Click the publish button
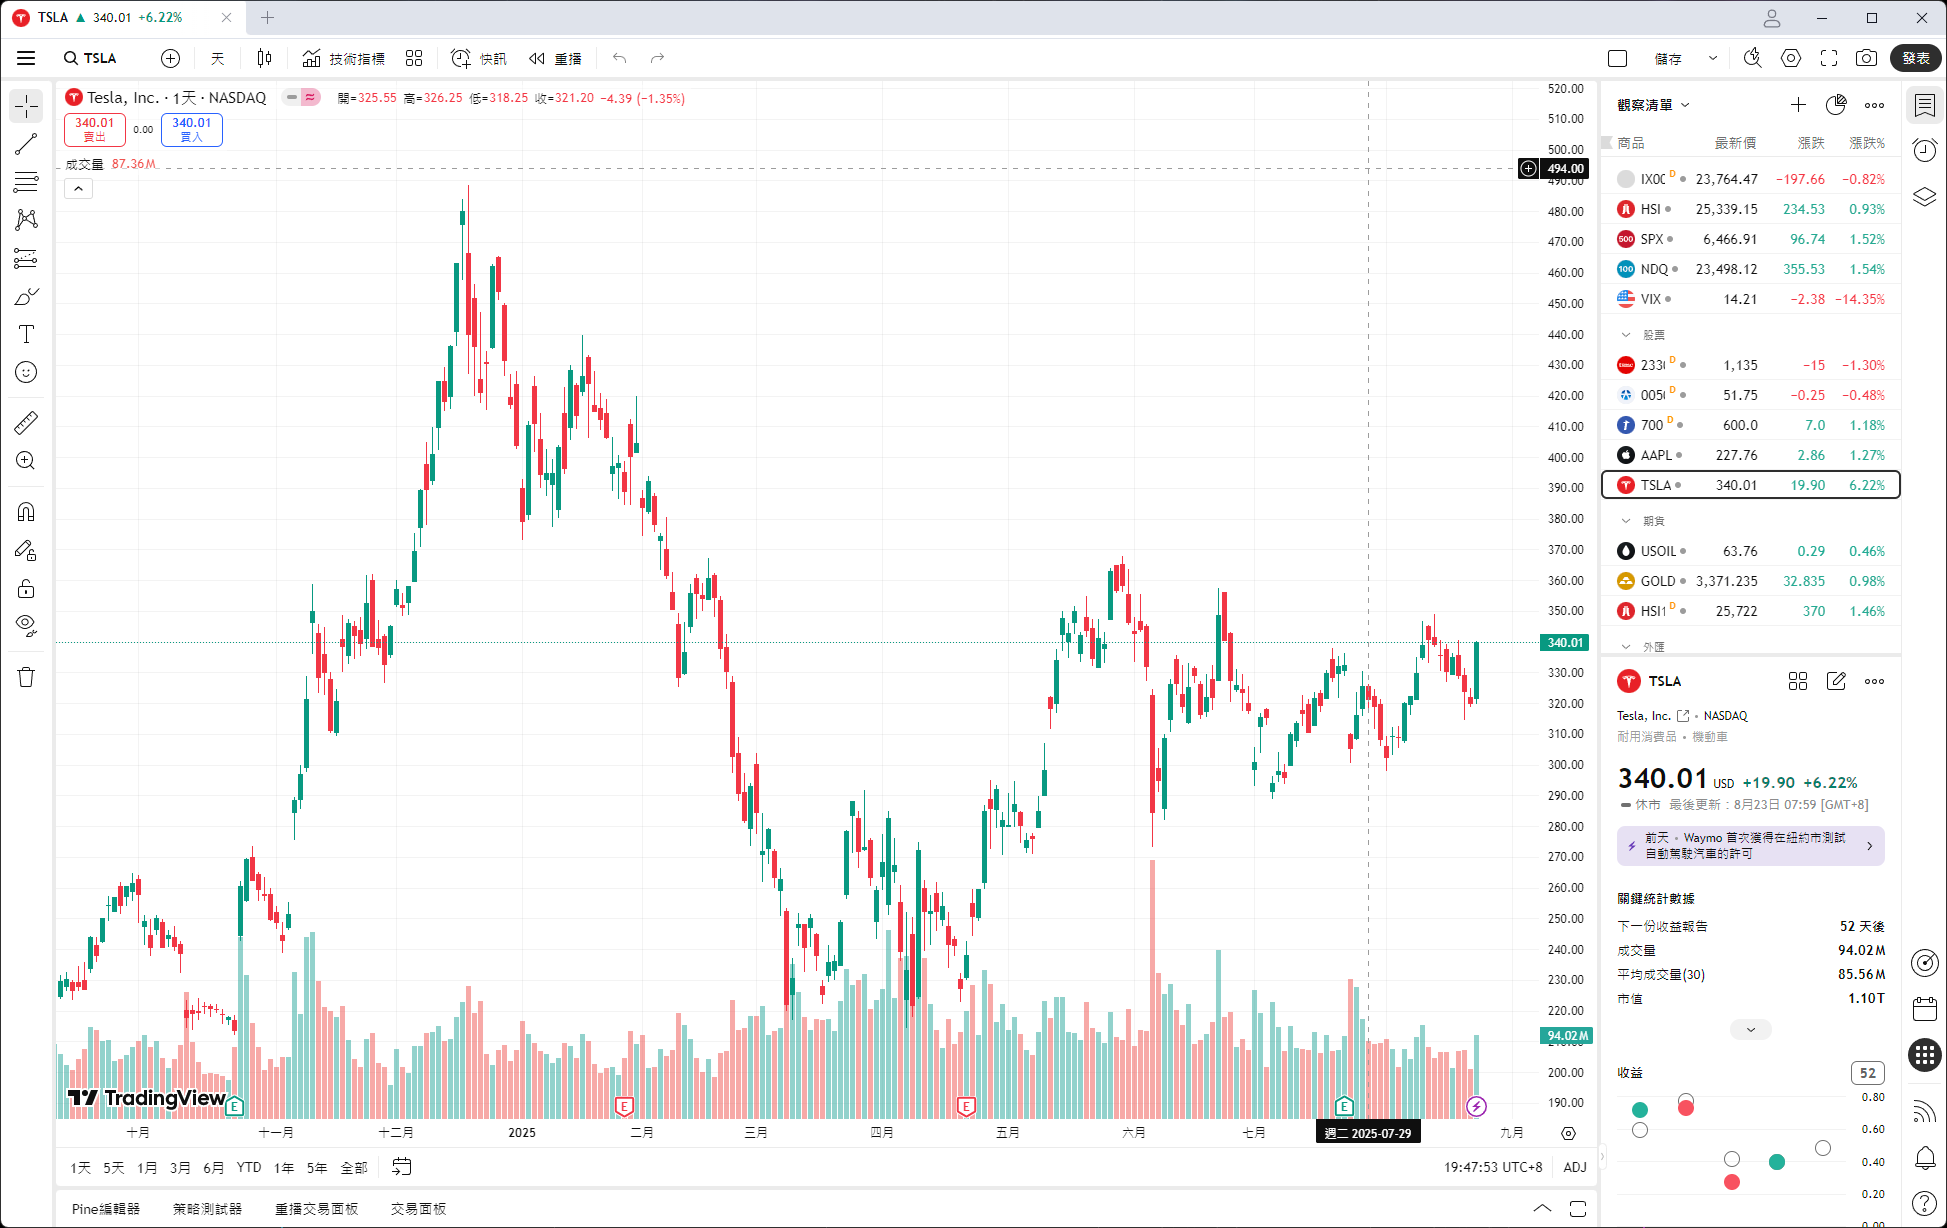1947x1228 pixels. (1916, 58)
